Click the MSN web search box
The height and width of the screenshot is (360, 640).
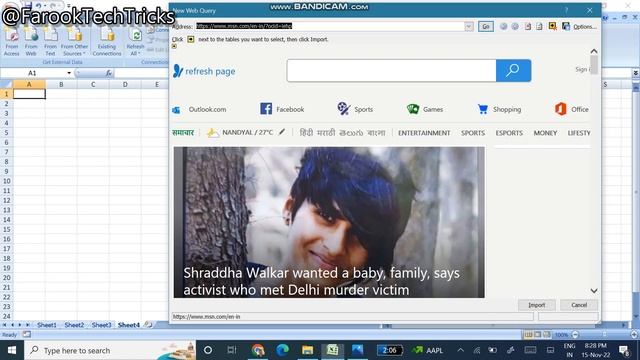point(391,71)
